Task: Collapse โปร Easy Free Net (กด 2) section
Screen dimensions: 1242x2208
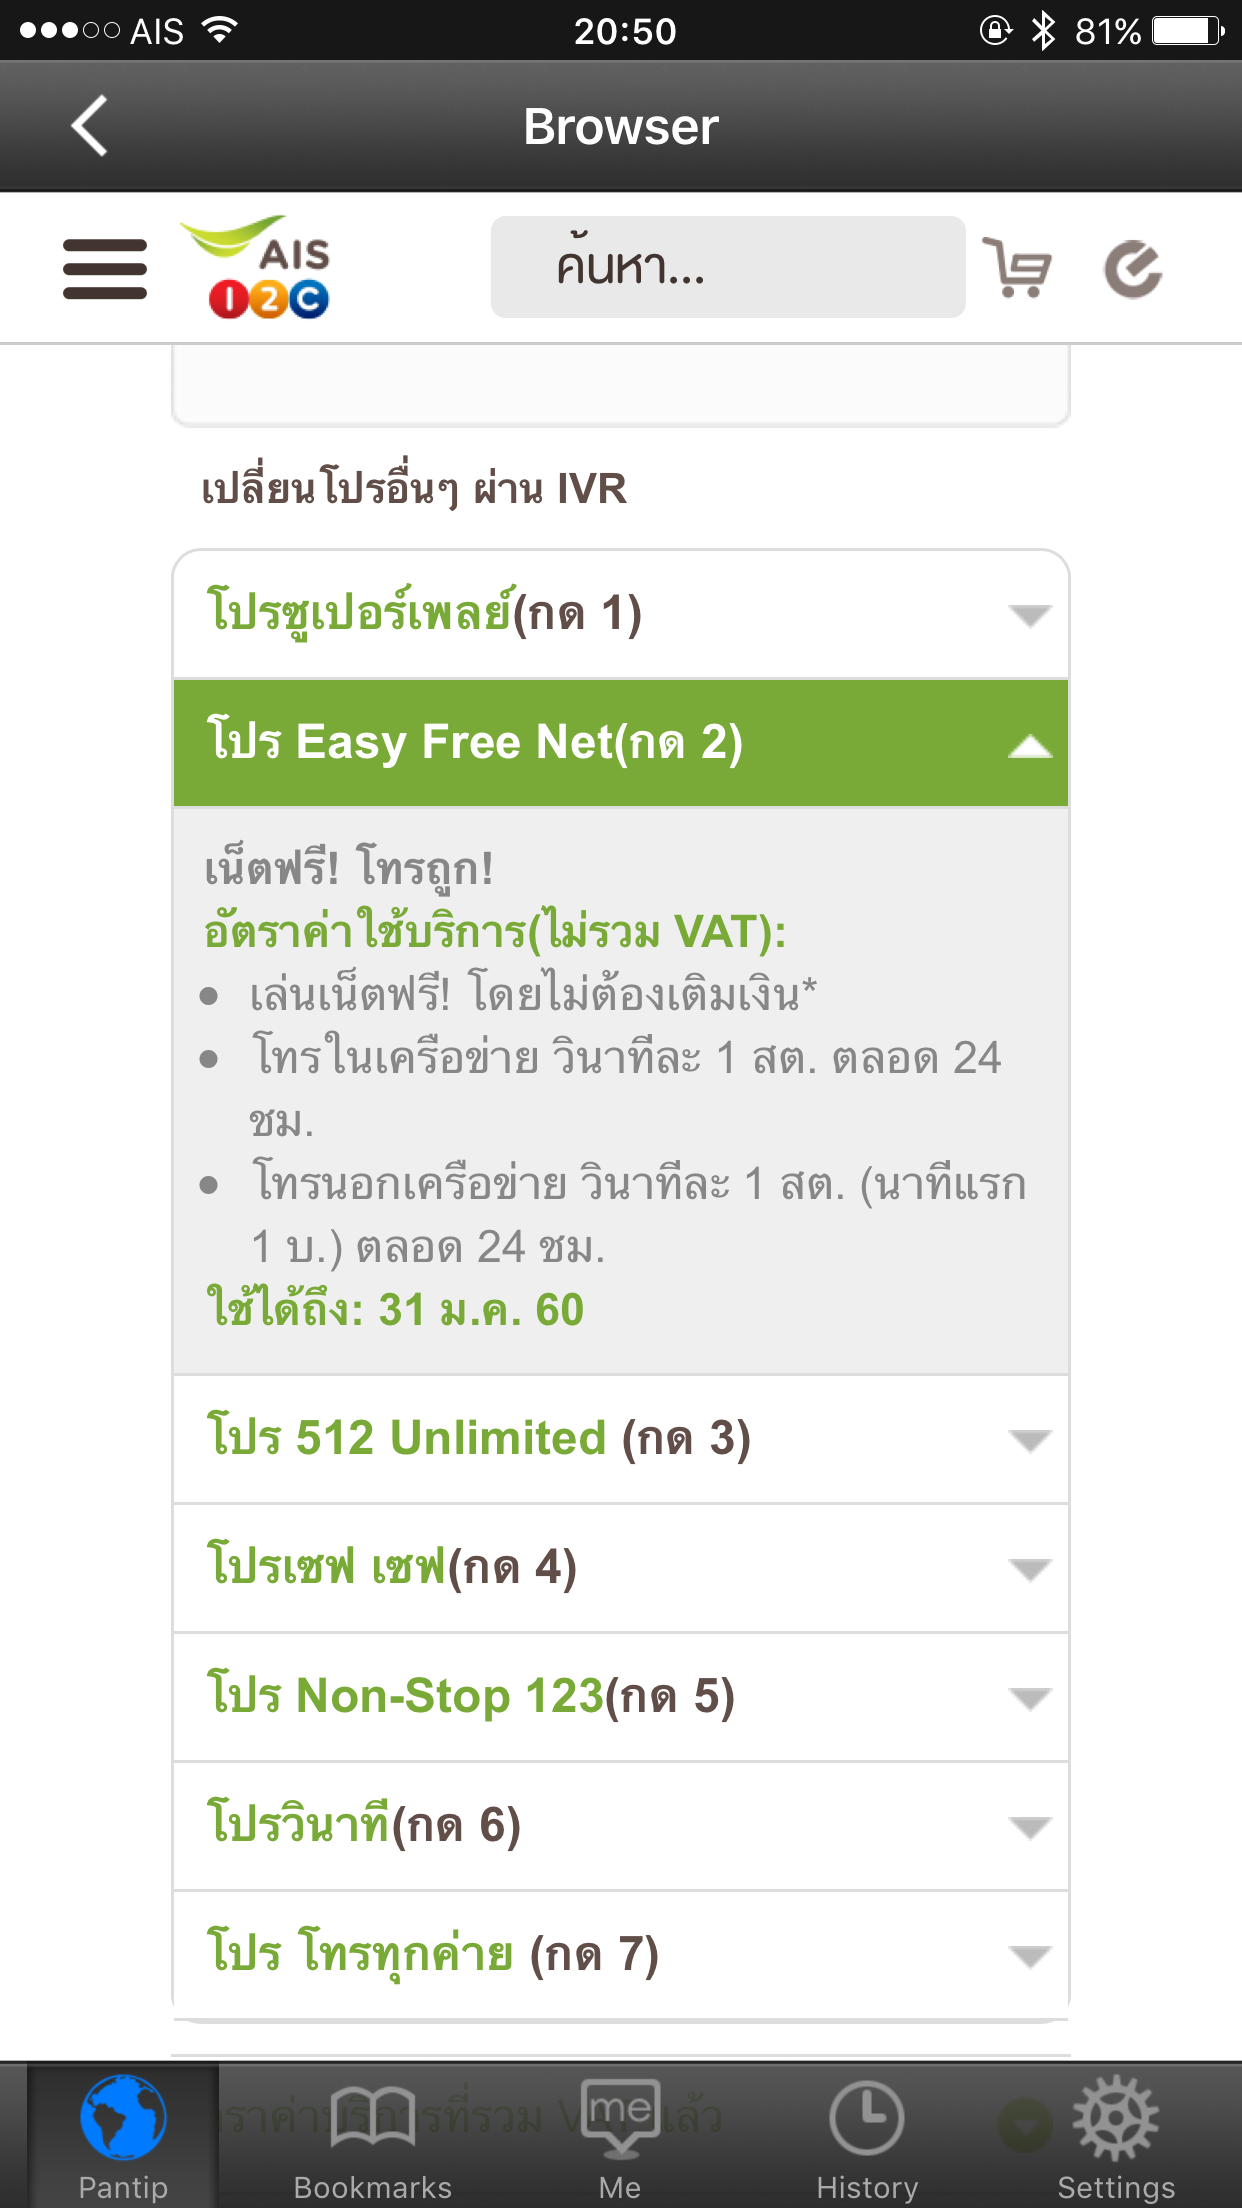Action: click(x=620, y=743)
